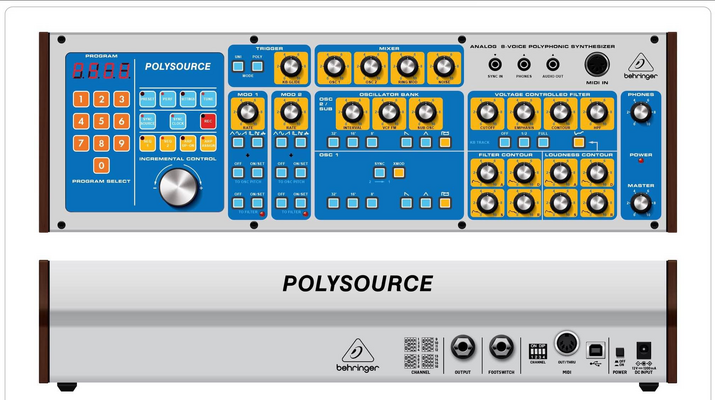This screenshot has height=400, width=715.
Task: Select OSC 2 sawtooth waveform button
Action: point(406,142)
